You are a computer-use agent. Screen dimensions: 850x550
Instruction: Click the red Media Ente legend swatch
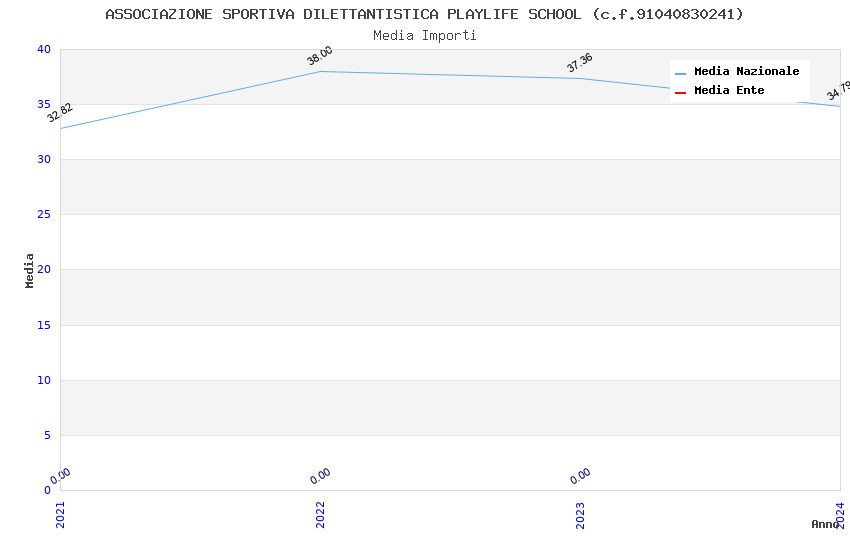[x=681, y=92]
